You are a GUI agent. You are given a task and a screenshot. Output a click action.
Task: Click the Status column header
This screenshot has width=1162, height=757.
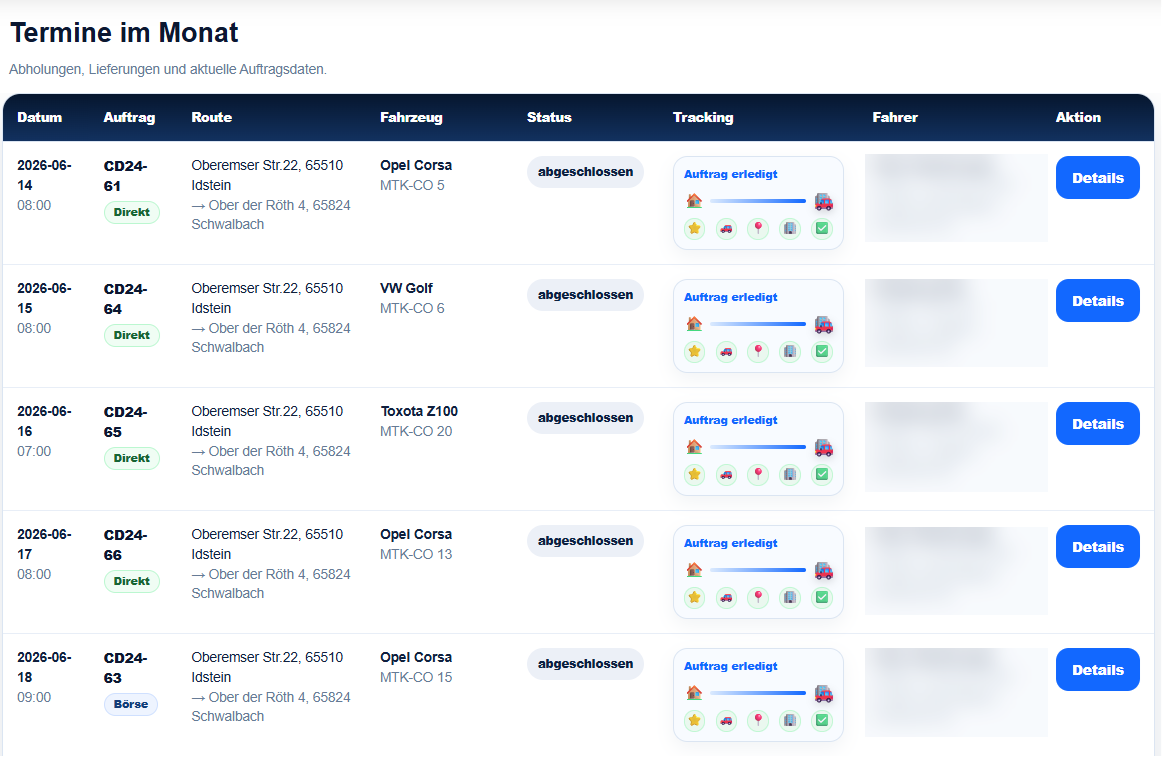coord(549,117)
